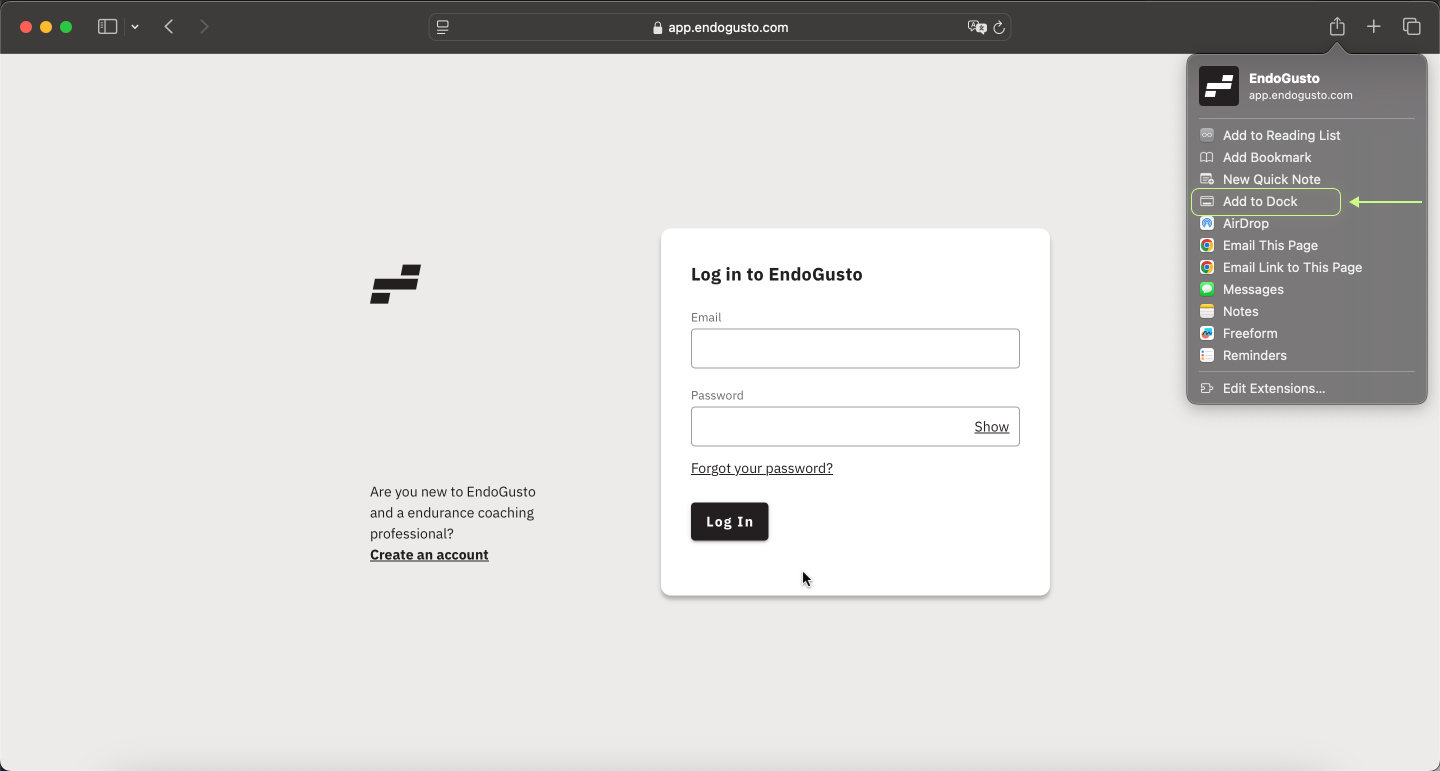Open the page menu icon in address bar
This screenshot has width=1440, height=771.
coord(443,27)
